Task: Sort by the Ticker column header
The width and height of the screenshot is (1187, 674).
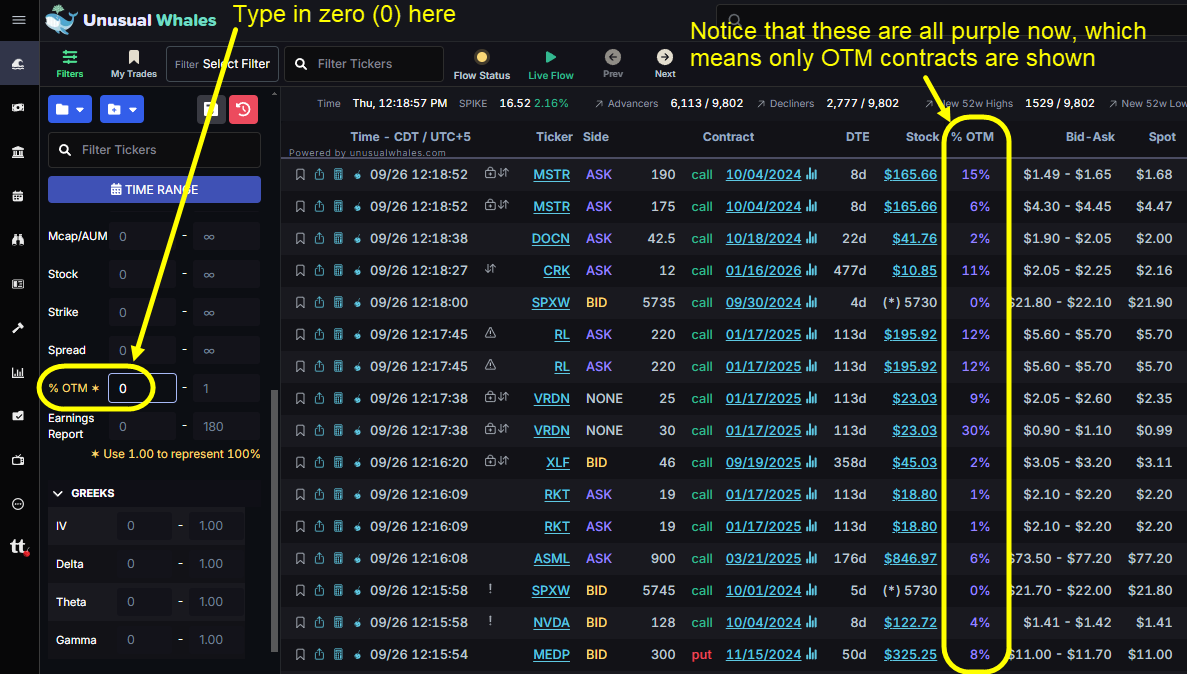Action: click(x=554, y=137)
